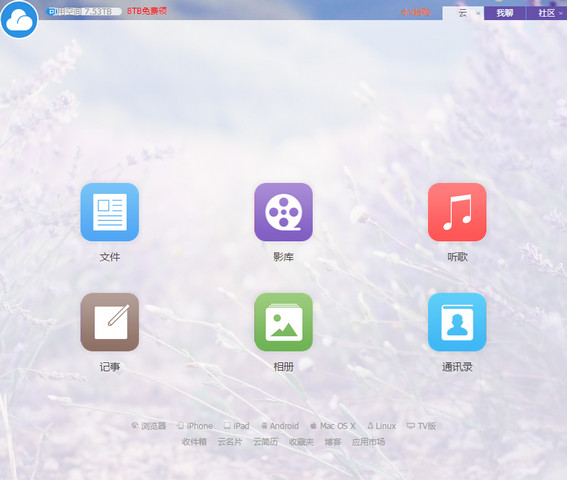The width and height of the screenshot is (567, 480).
Task: Switch to the 我聊 tab
Action: click(x=504, y=13)
